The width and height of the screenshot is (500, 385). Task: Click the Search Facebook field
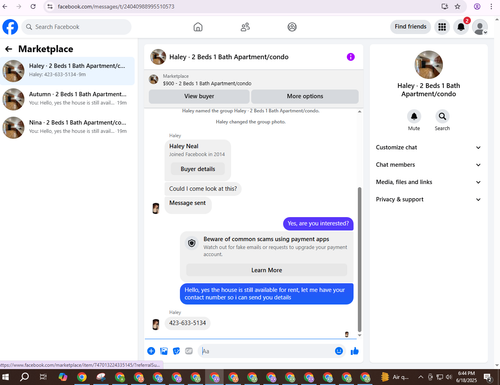[77, 27]
